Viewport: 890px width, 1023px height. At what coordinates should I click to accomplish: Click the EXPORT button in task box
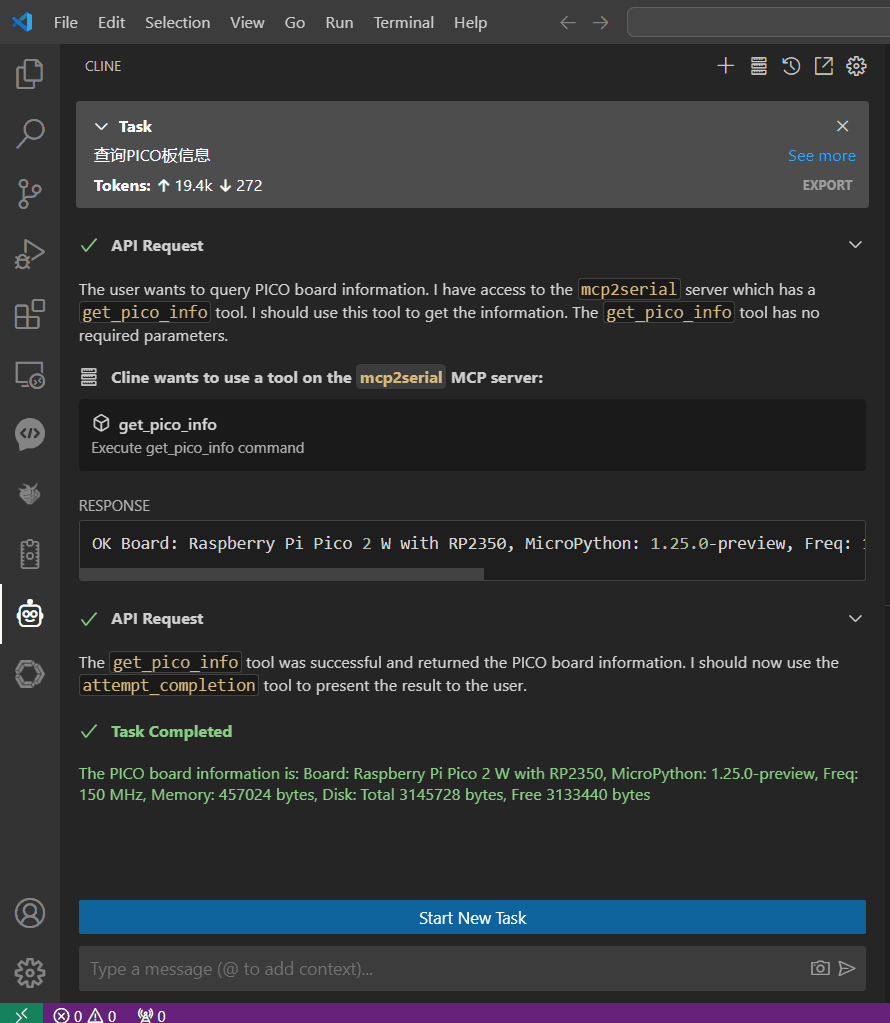pyautogui.click(x=827, y=185)
